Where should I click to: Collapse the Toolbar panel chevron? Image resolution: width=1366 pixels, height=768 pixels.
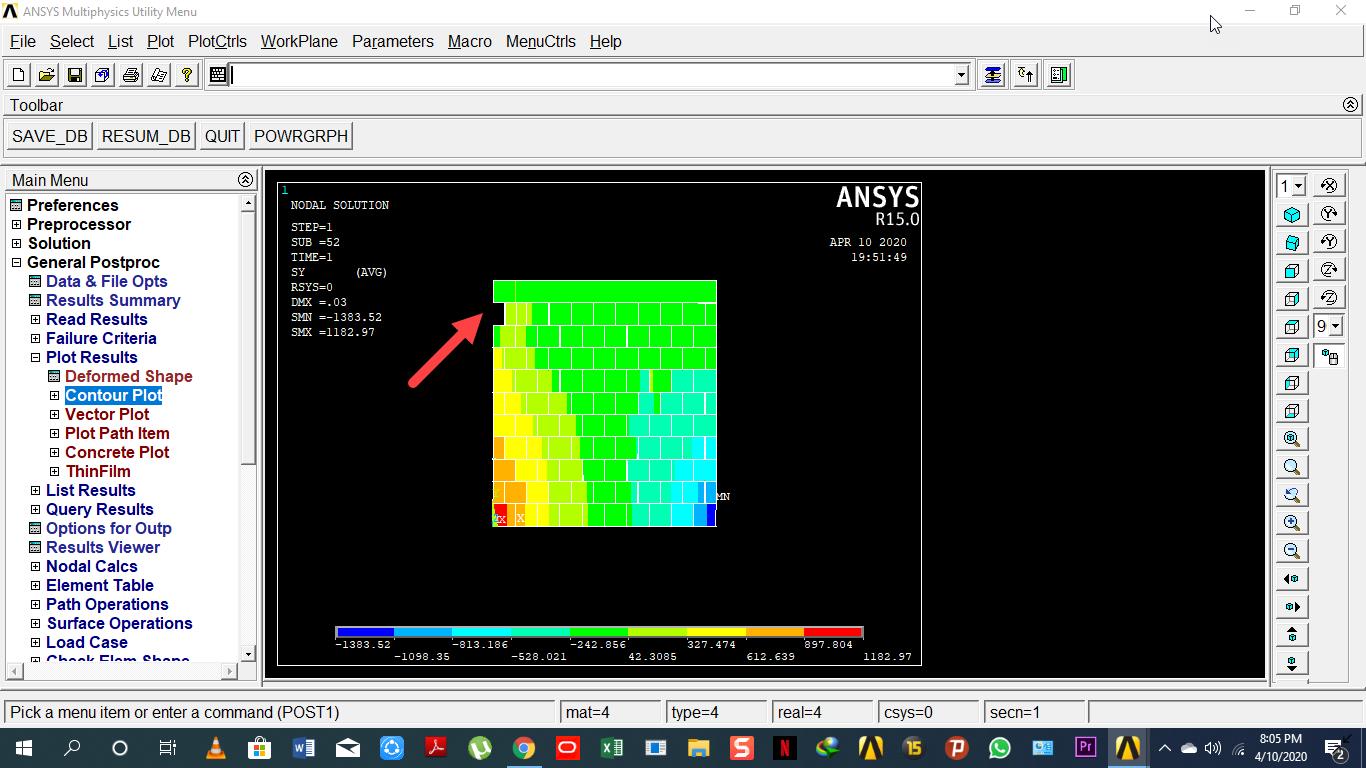pyautogui.click(x=1350, y=105)
